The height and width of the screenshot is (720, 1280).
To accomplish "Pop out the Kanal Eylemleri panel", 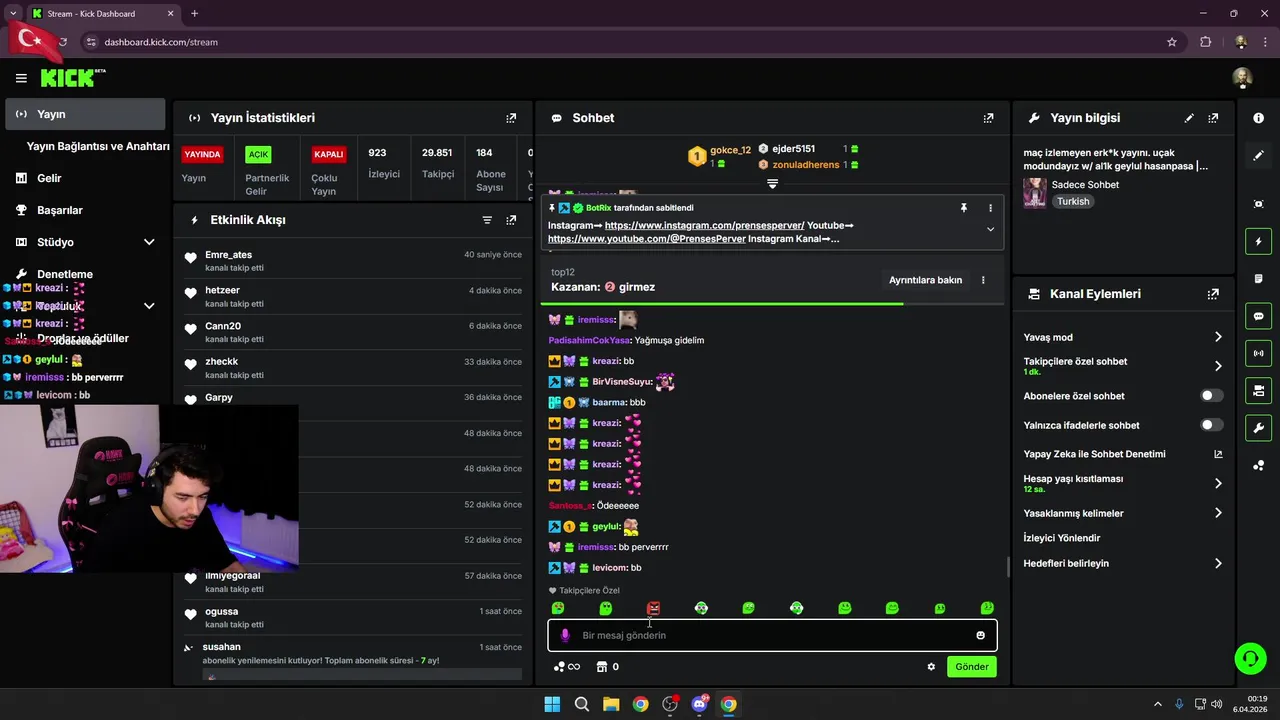I will [1213, 294].
